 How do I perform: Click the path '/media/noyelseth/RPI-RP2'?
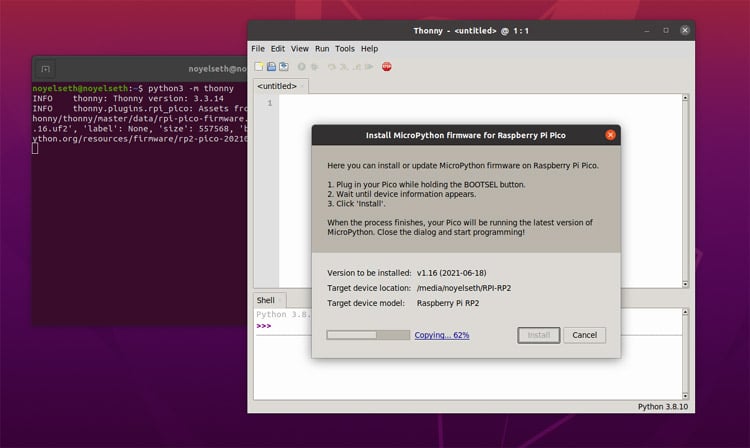click(x=463, y=288)
